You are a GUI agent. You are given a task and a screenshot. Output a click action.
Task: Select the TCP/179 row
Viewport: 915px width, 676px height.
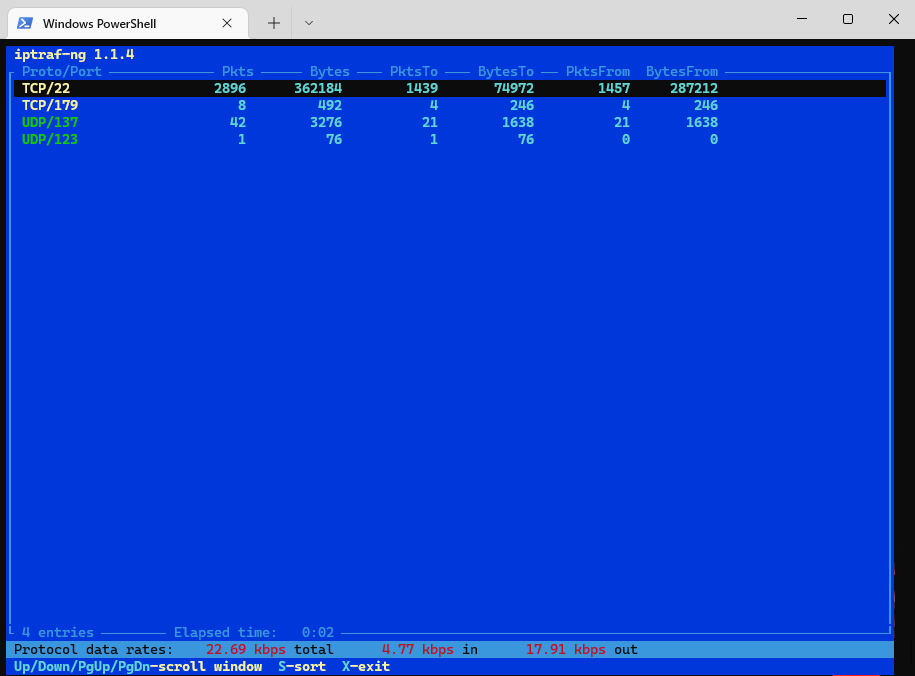[x=450, y=105]
